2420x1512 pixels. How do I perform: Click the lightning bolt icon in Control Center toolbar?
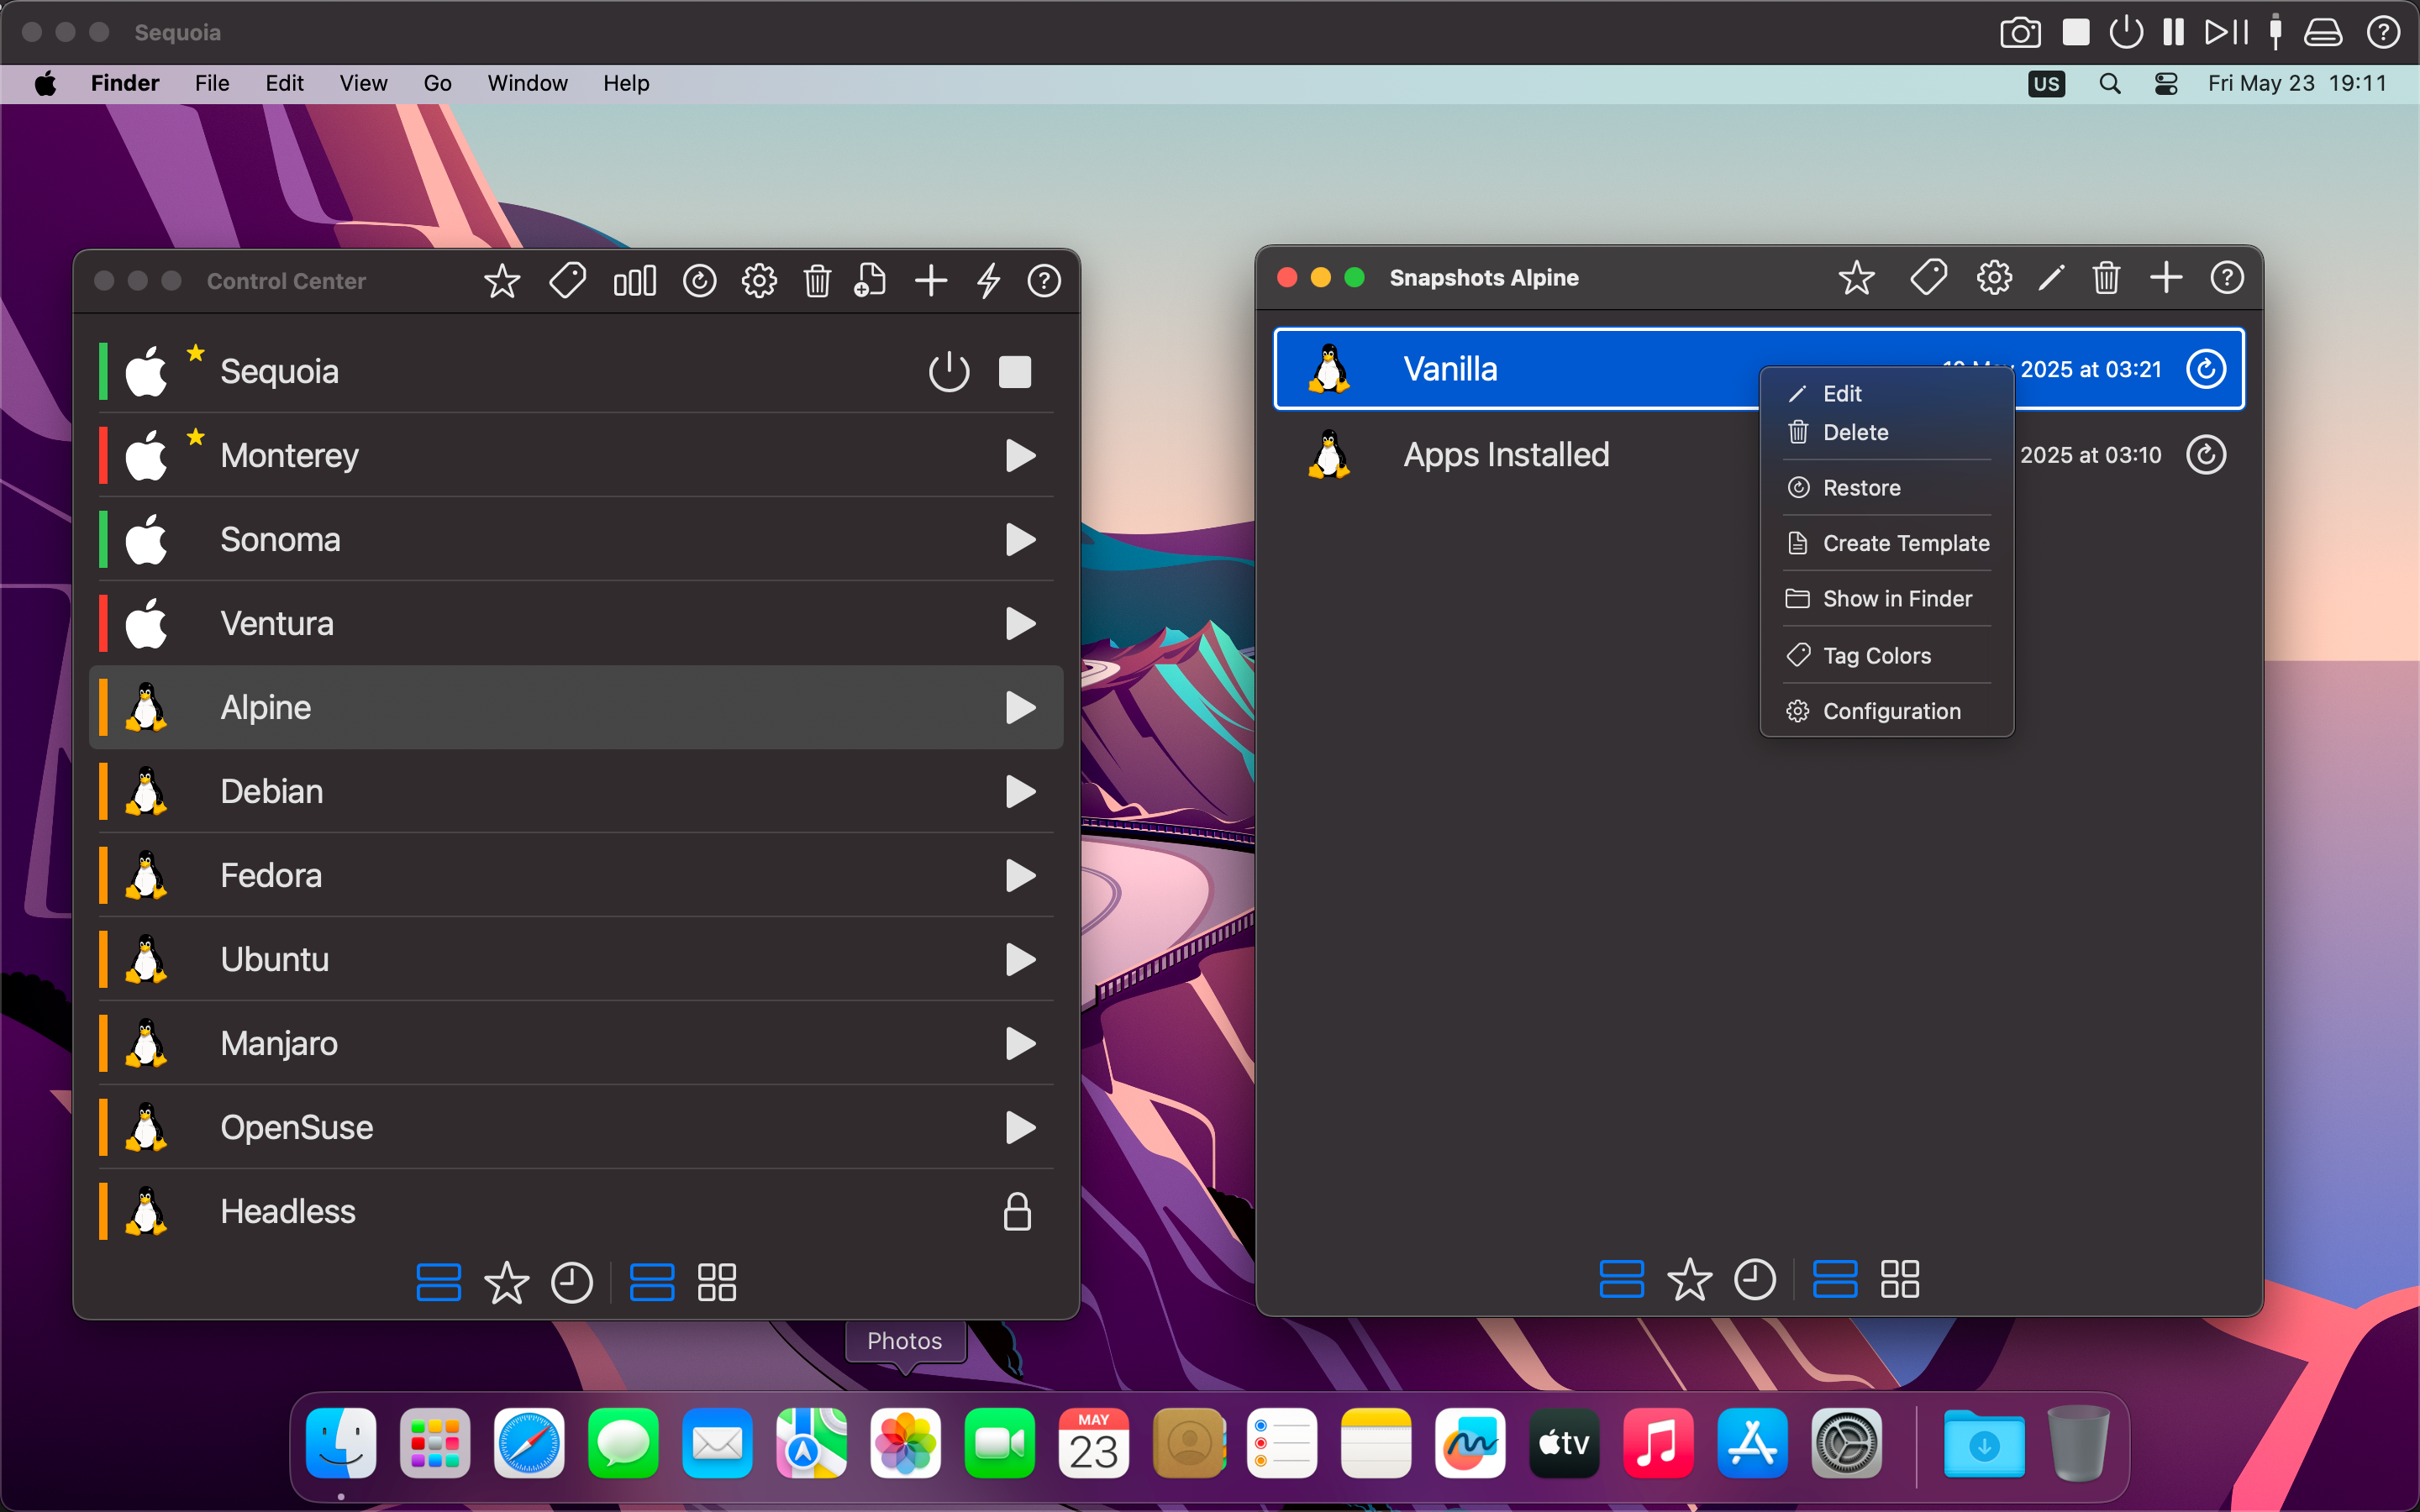[x=988, y=281]
